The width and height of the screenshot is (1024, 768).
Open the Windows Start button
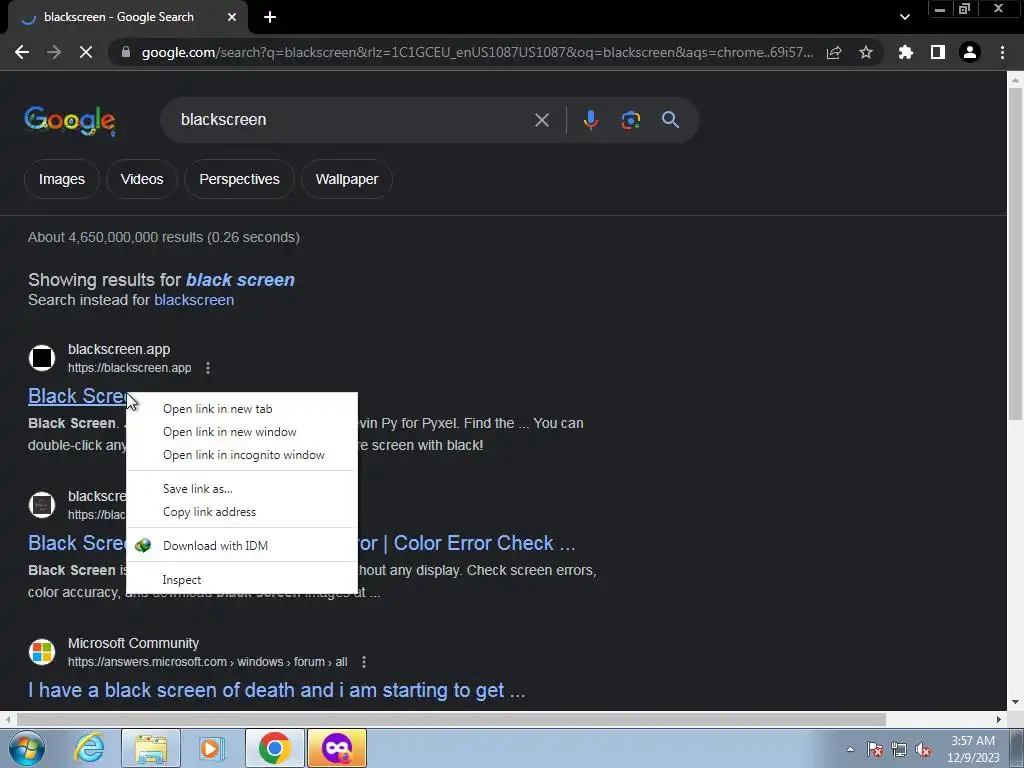point(27,748)
